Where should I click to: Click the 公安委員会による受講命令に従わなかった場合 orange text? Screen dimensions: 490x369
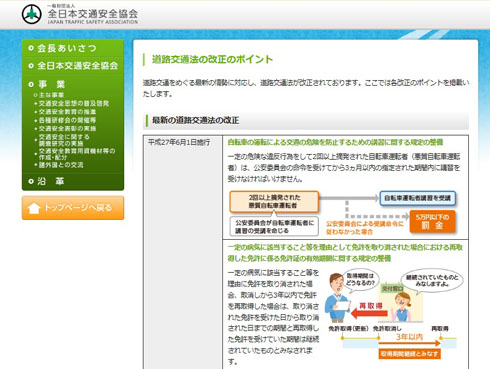[x=365, y=228]
